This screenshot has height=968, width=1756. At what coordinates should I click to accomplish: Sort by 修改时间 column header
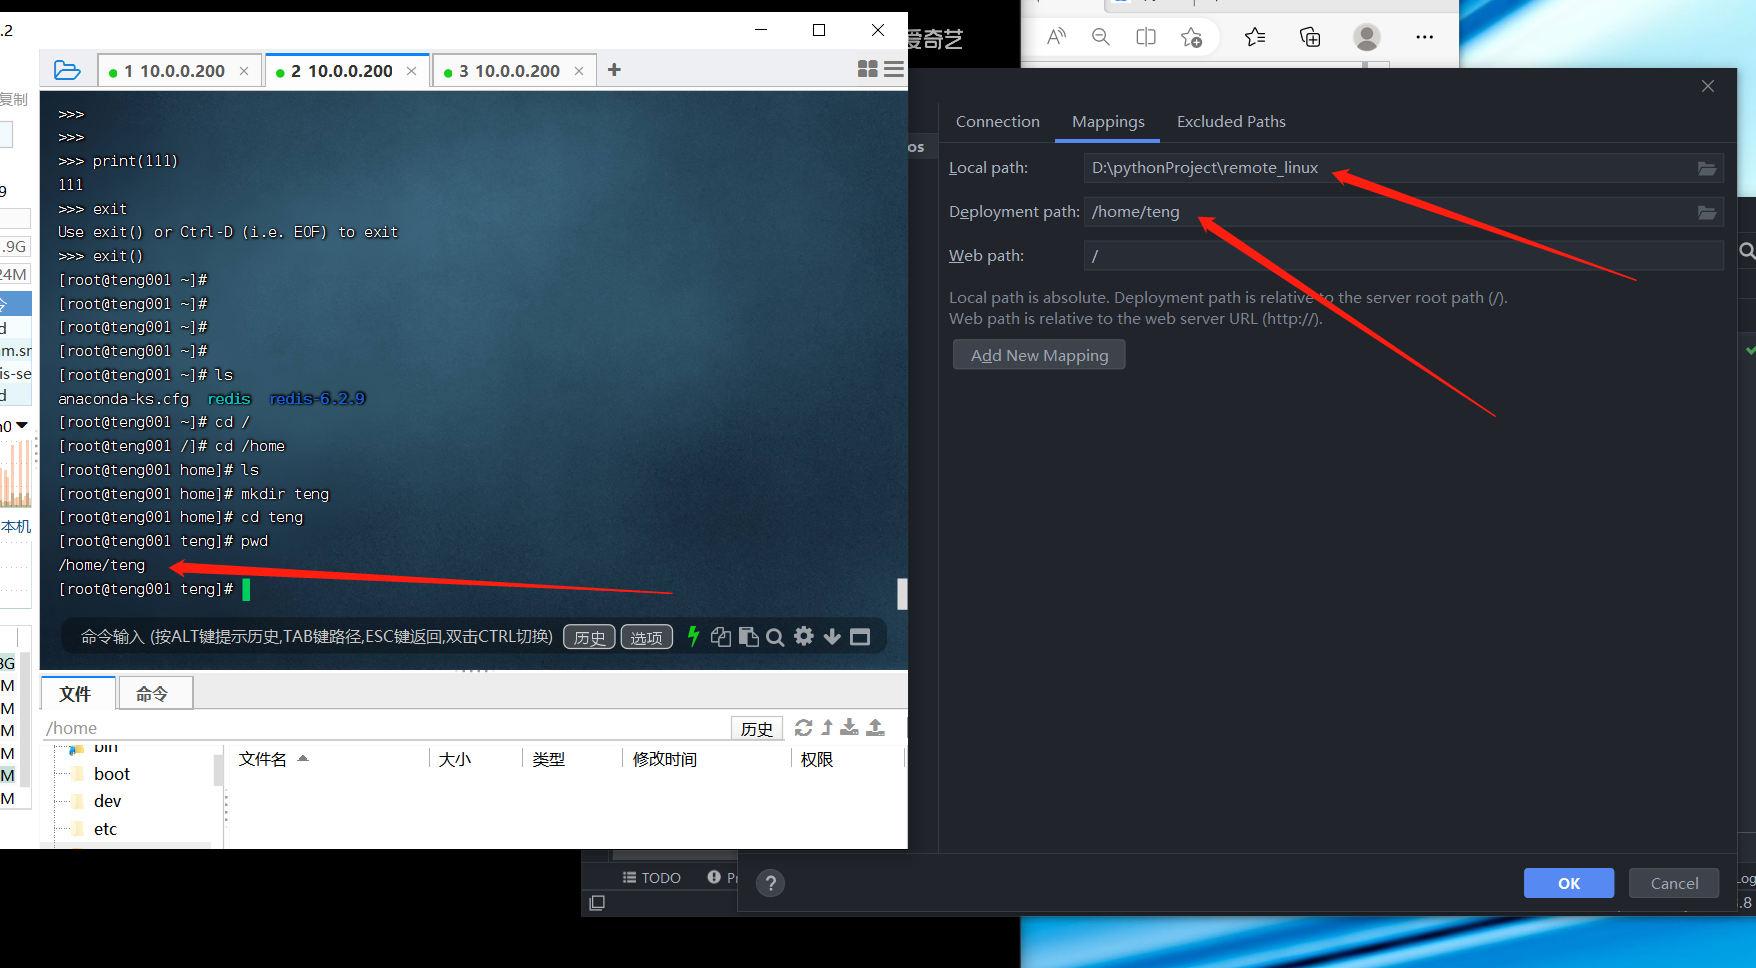(x=706, y=760)
